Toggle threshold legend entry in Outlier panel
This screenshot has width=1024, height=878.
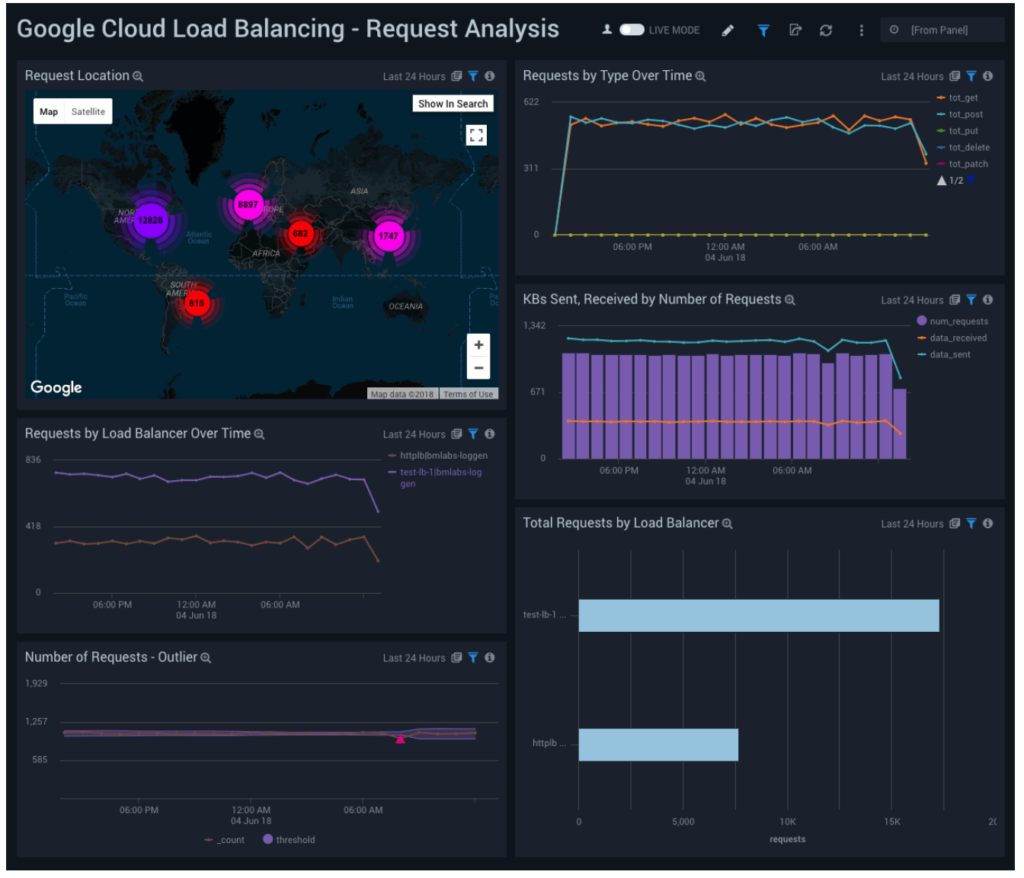289,839
